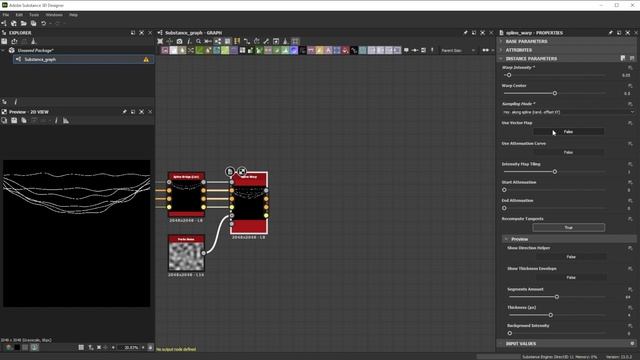
Task: Click the fit-to-view icon in graph toolbar
Action: click(160, 41)
